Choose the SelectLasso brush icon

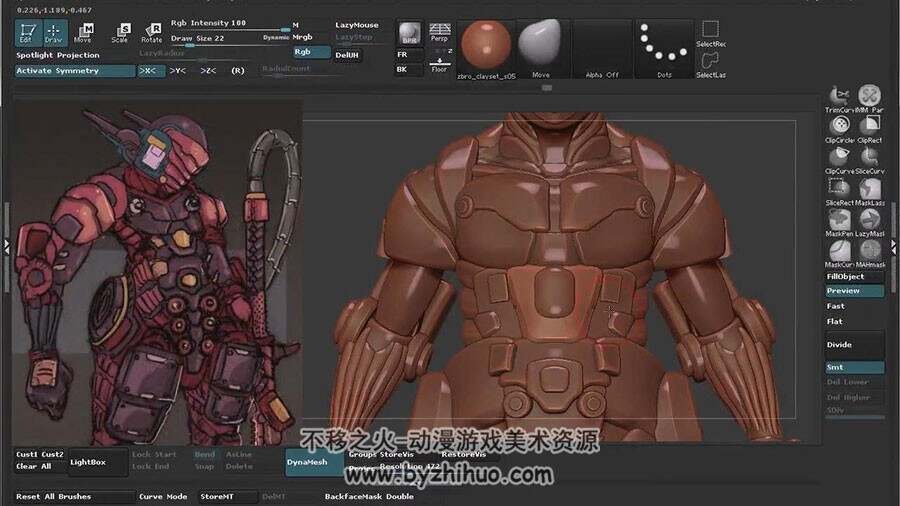coord(711,65)
